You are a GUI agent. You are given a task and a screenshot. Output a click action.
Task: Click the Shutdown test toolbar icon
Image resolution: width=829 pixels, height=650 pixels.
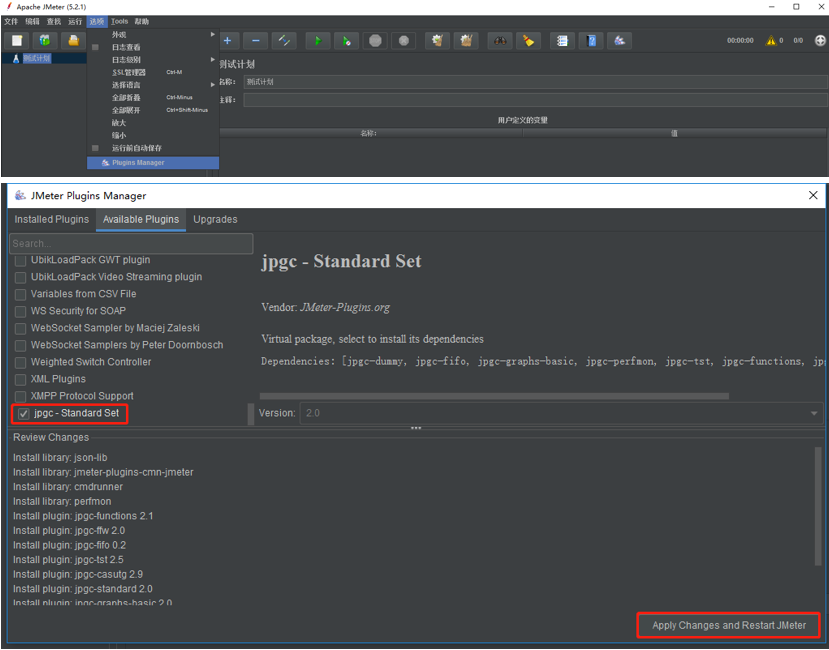404,41
